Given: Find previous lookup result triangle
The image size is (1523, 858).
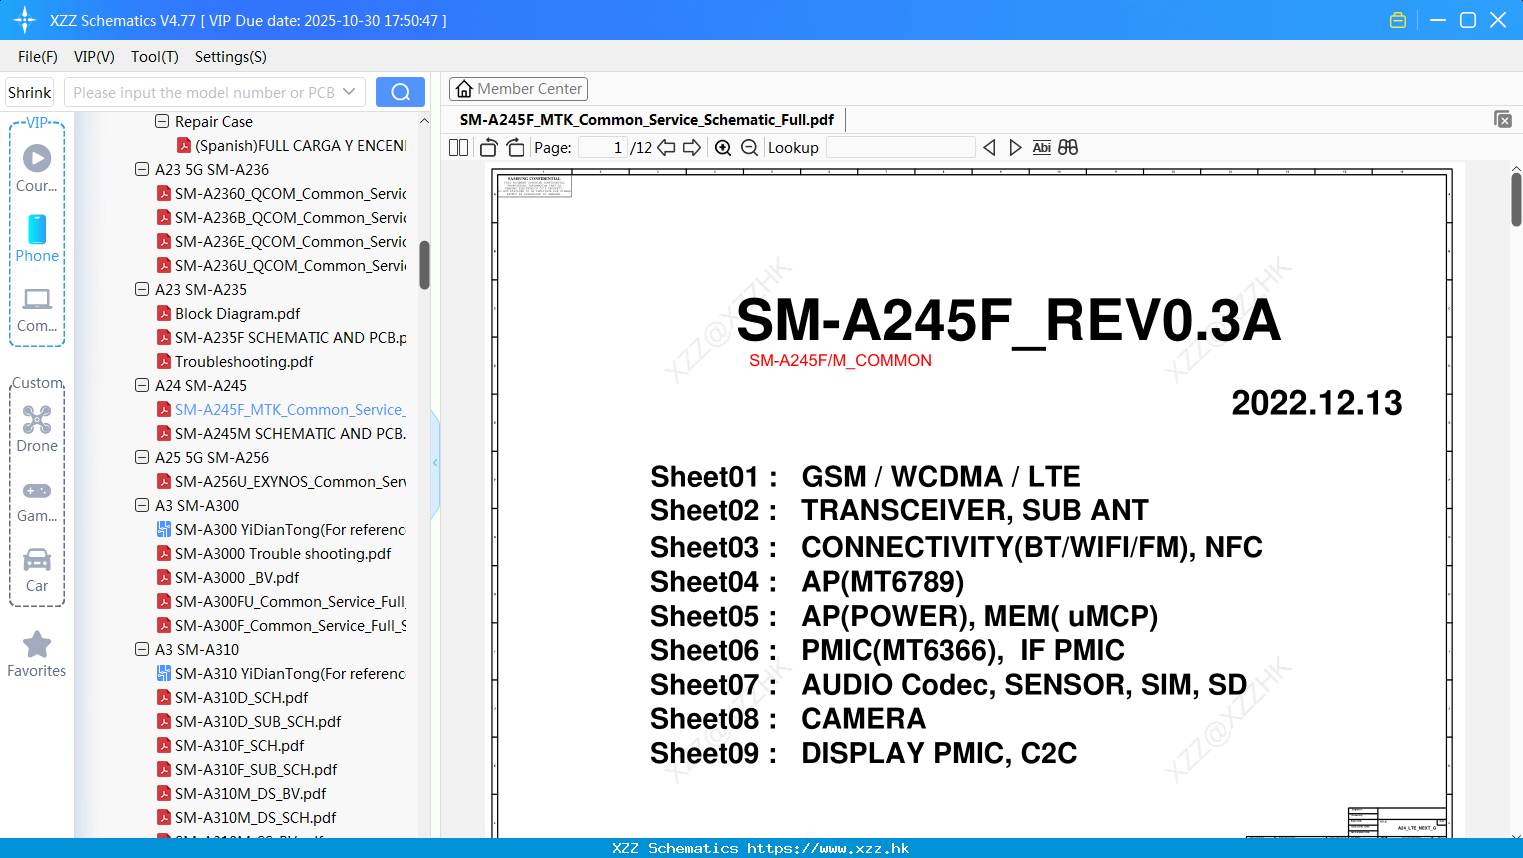Looking at the screenshot, I should tap(989, 147).
